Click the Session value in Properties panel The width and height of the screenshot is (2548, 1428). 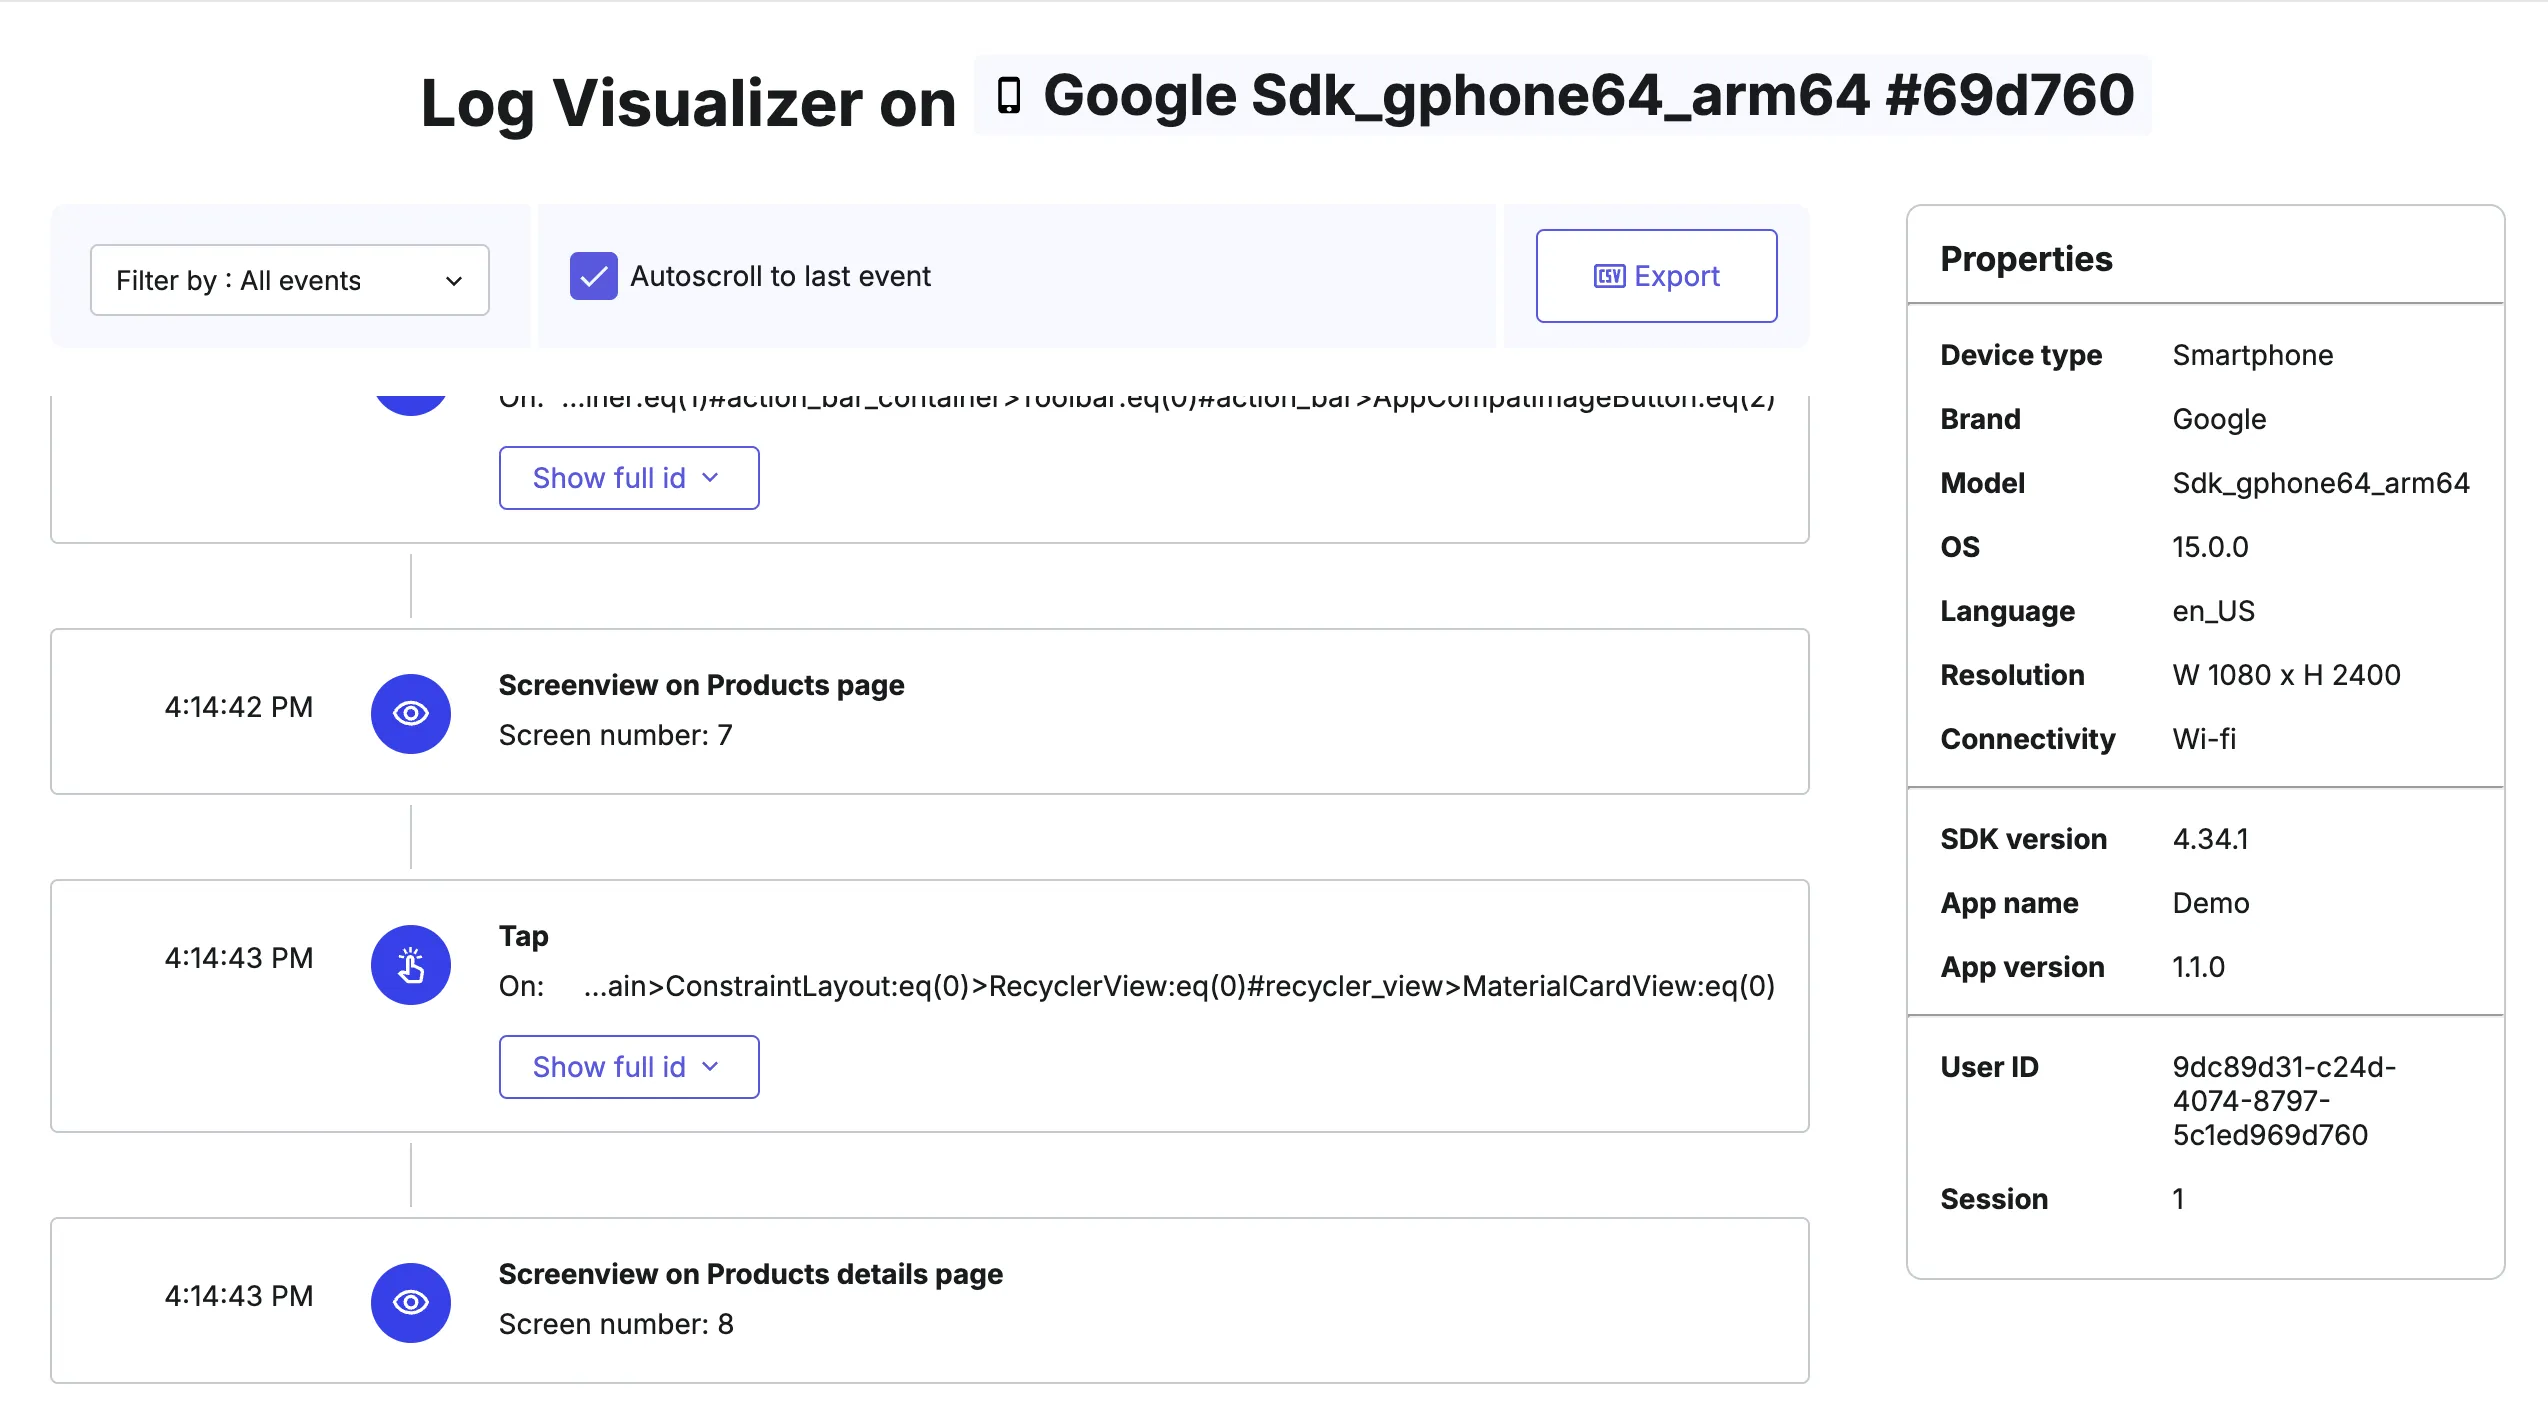point(2179,1198)
